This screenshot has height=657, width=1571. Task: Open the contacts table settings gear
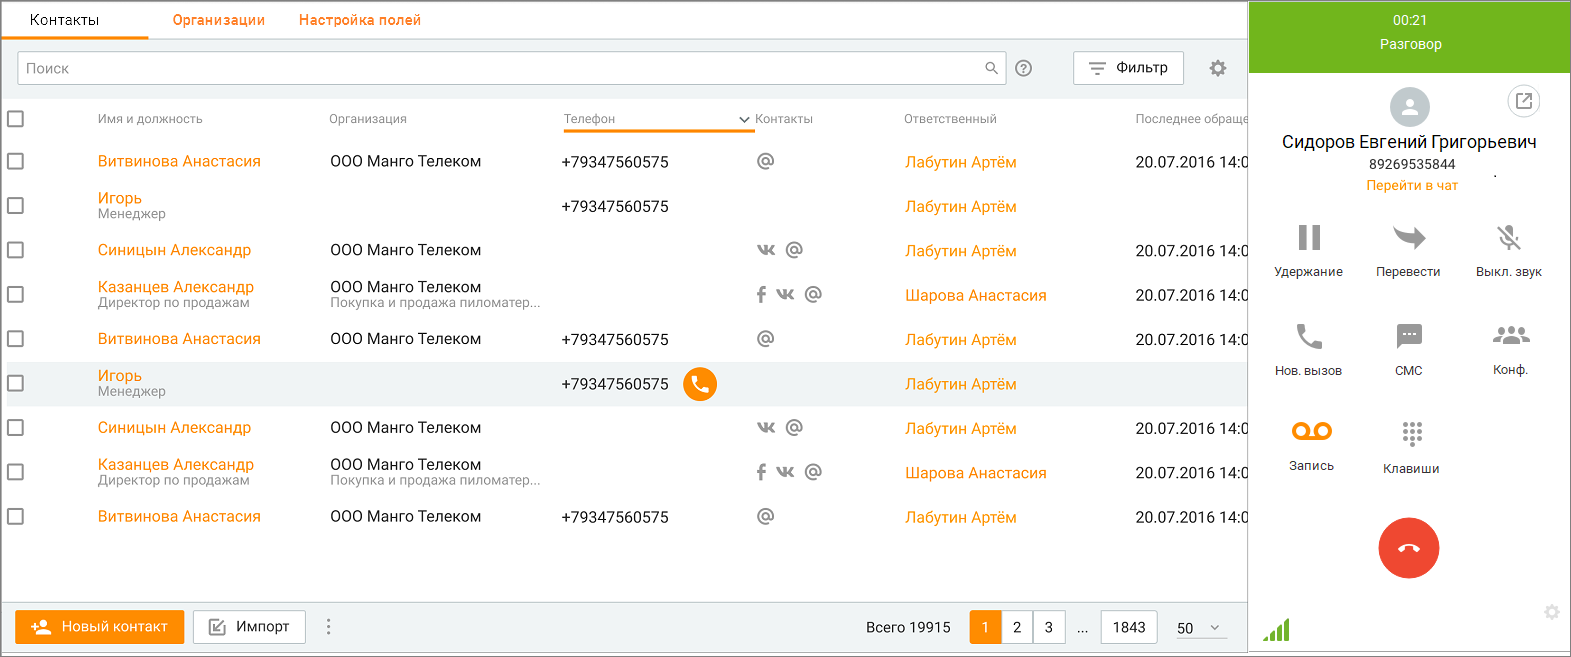[x=1218, y=68]
